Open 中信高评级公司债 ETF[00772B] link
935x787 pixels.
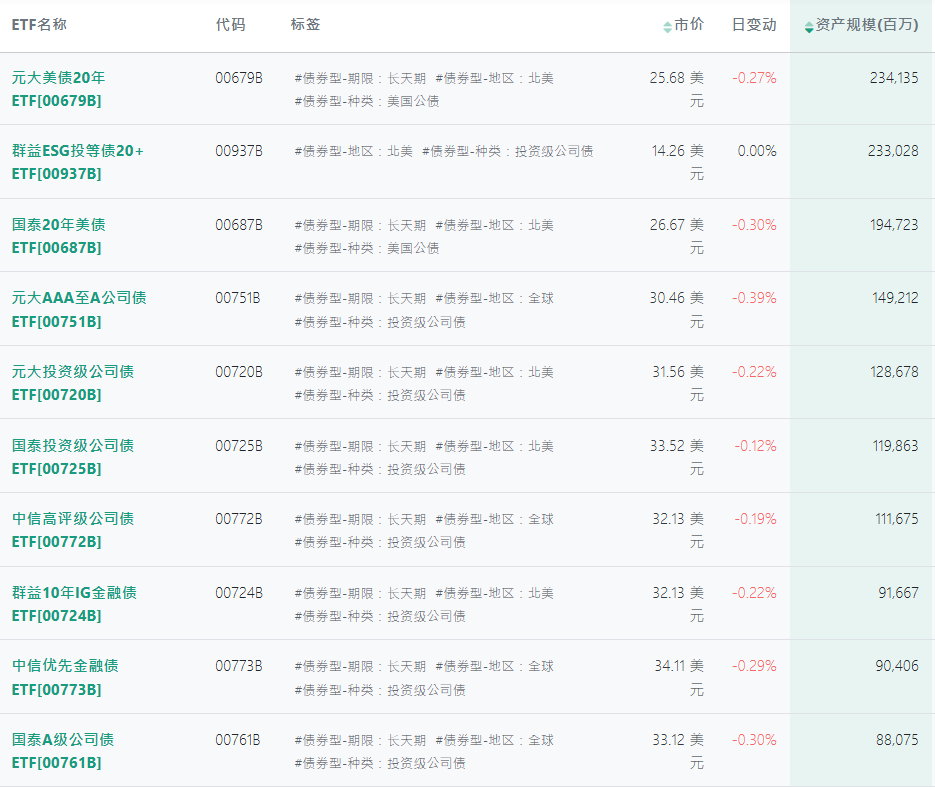tap(73, 530)
